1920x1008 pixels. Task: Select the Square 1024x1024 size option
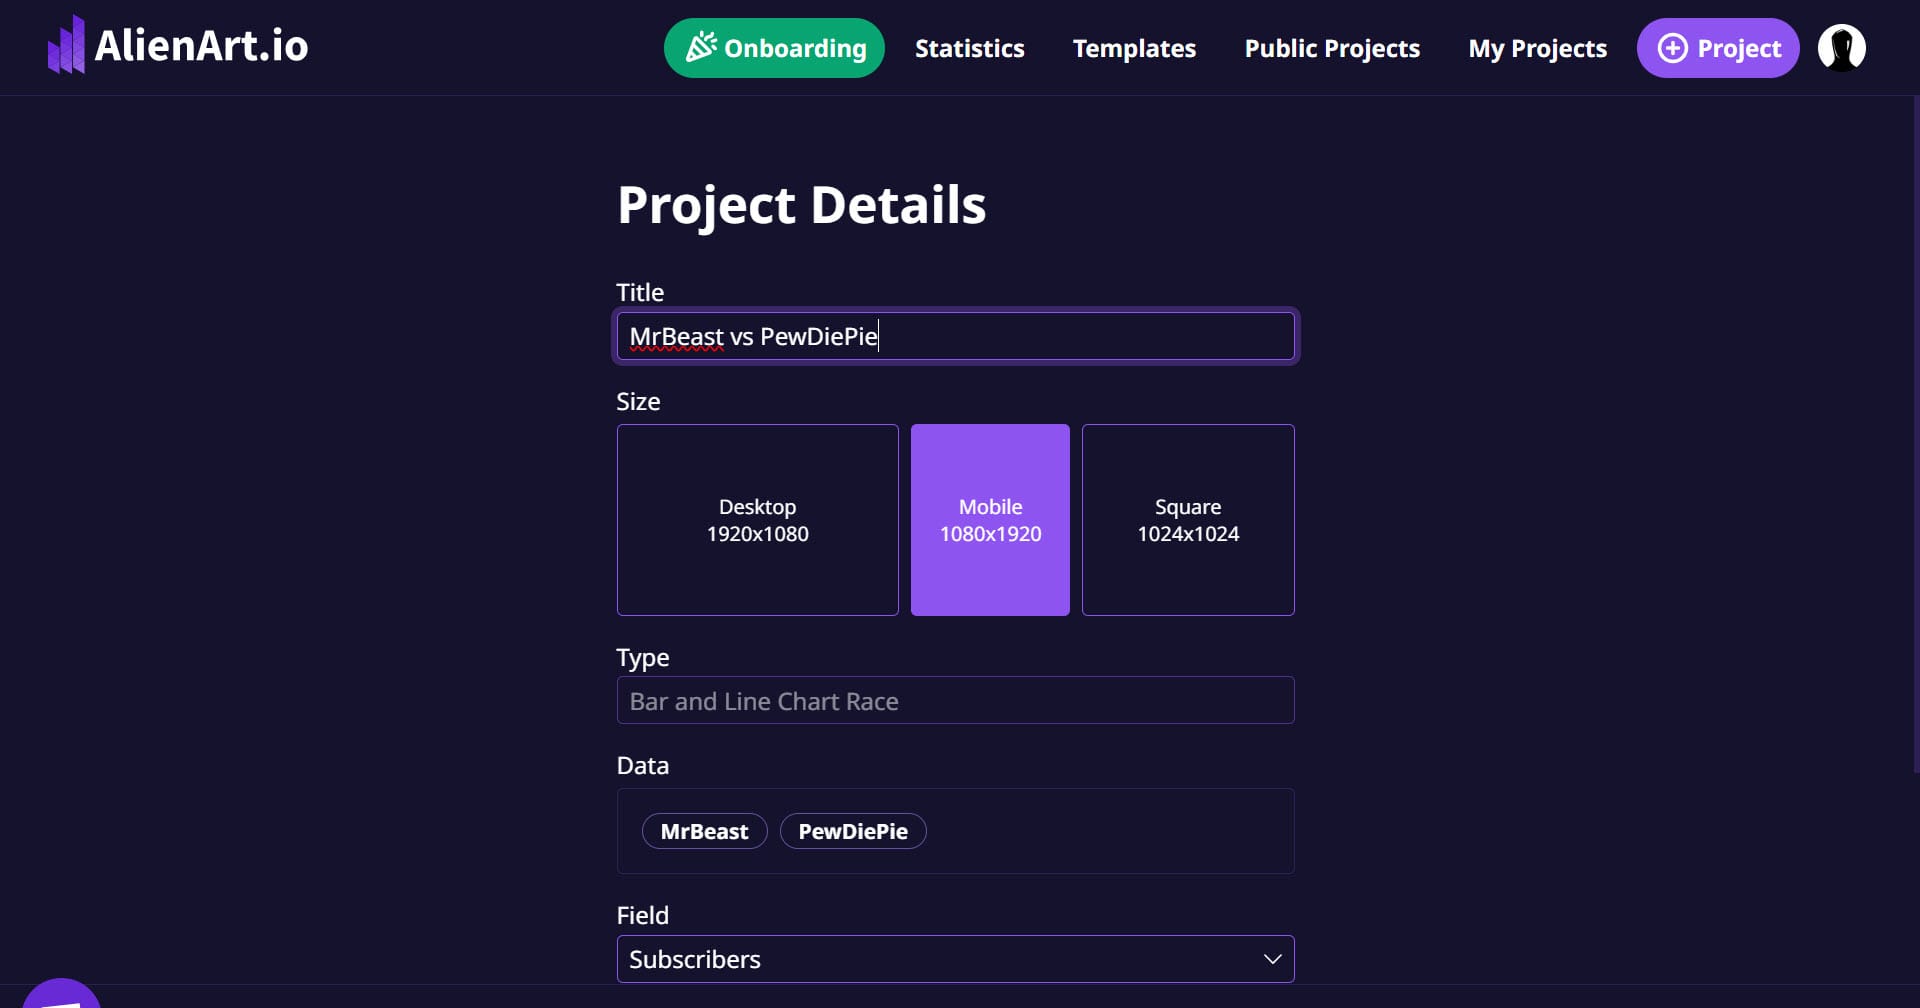click(x=1188, y=520)
